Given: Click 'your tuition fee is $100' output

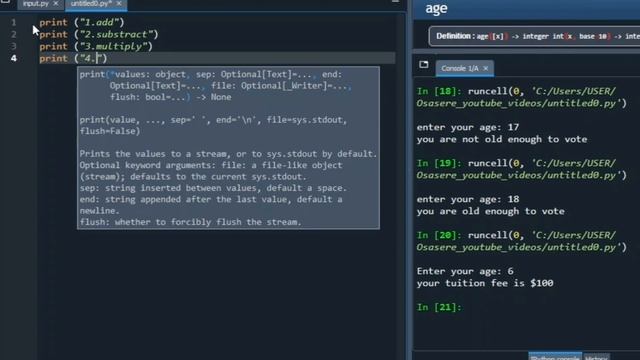Looking at the screenshot, I should tap(485, 283).
